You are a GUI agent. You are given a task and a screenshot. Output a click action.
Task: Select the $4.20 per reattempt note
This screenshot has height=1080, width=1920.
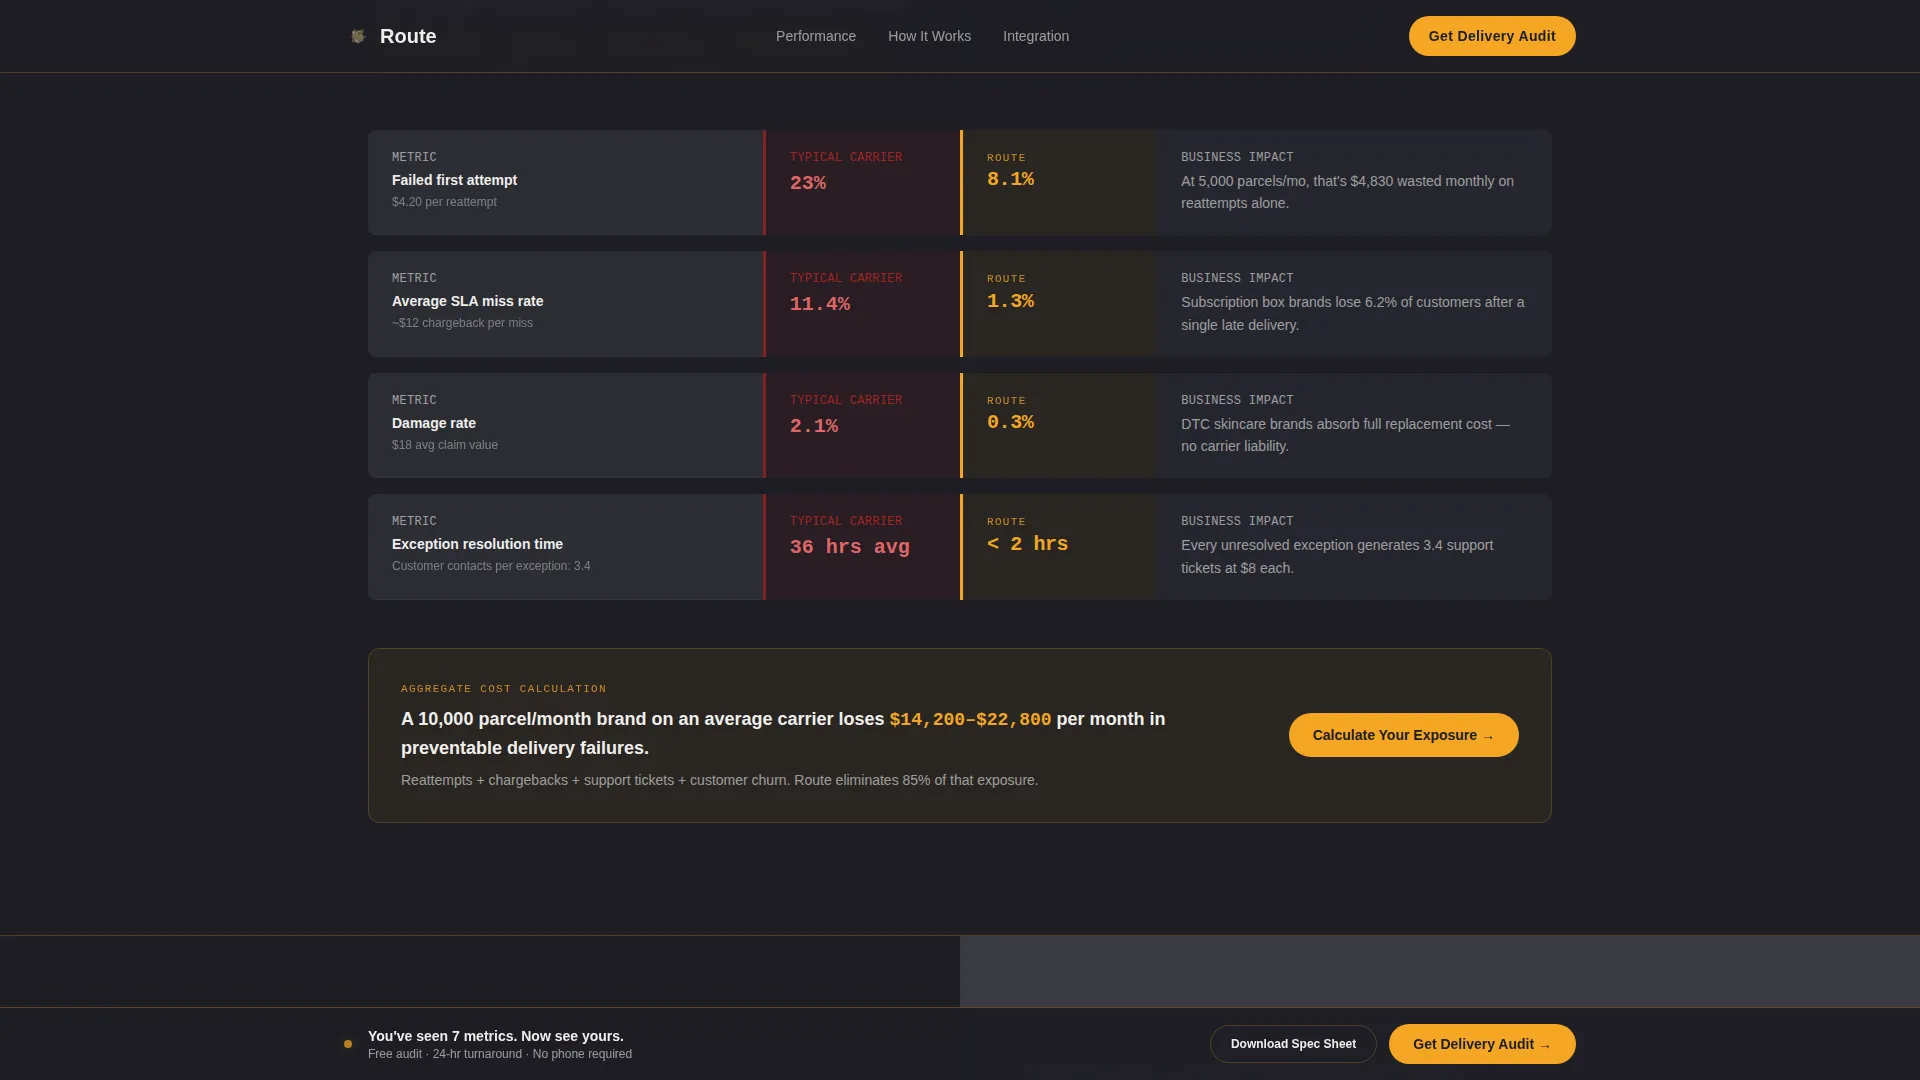(444, 202)
